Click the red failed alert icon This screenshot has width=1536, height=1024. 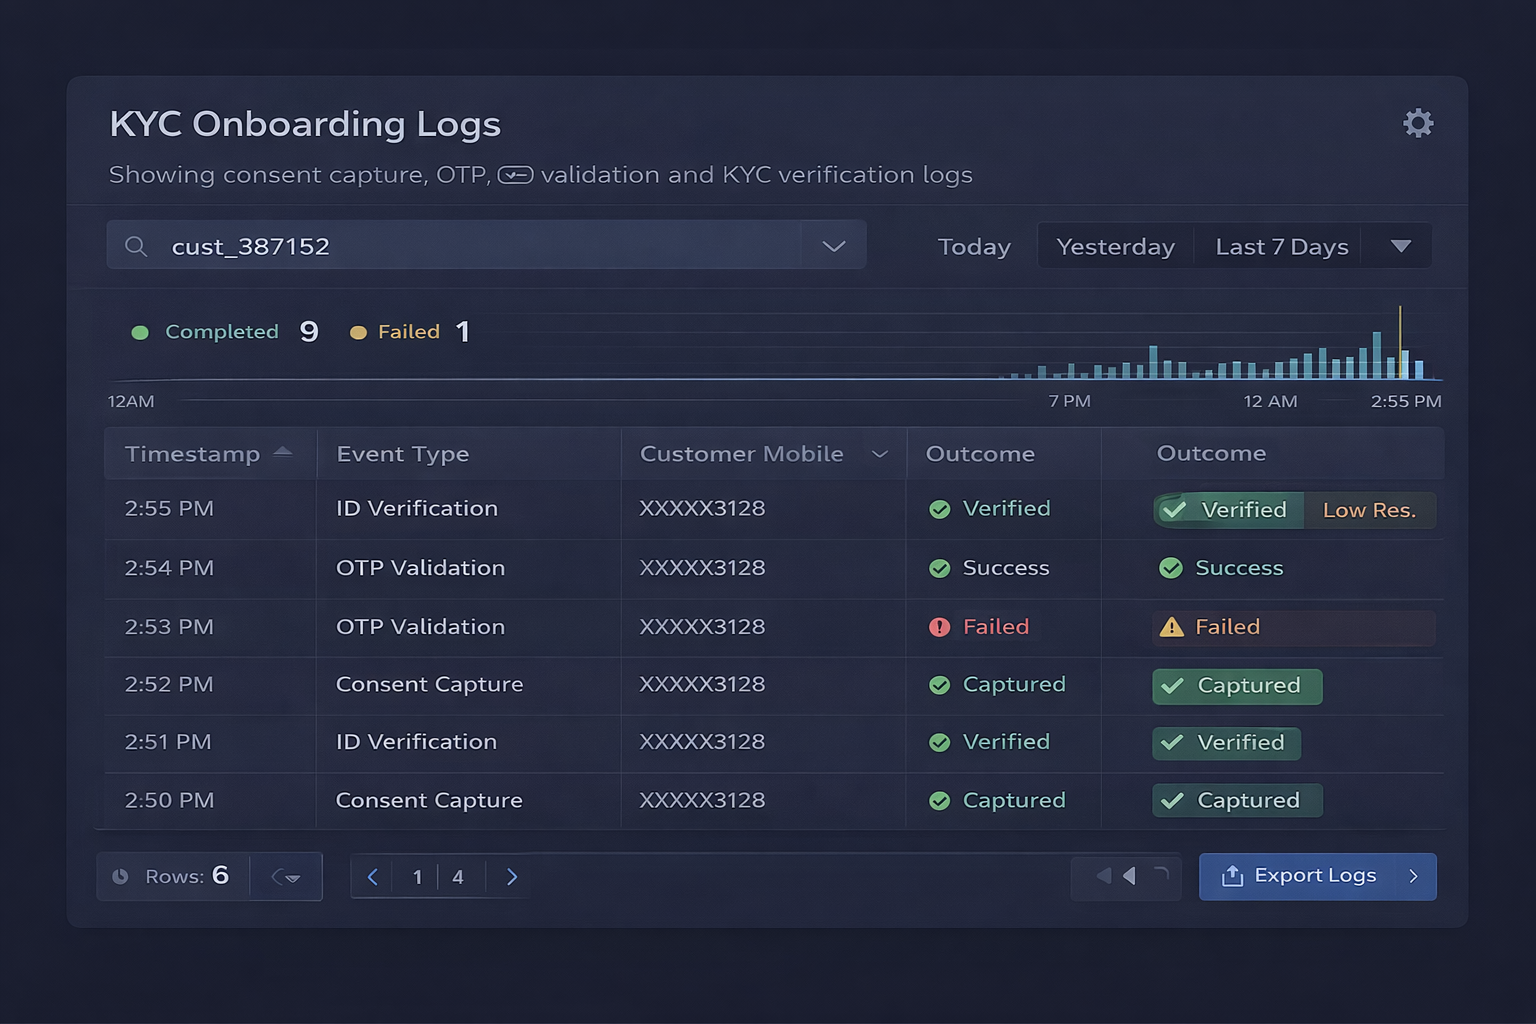pos(940,627)
